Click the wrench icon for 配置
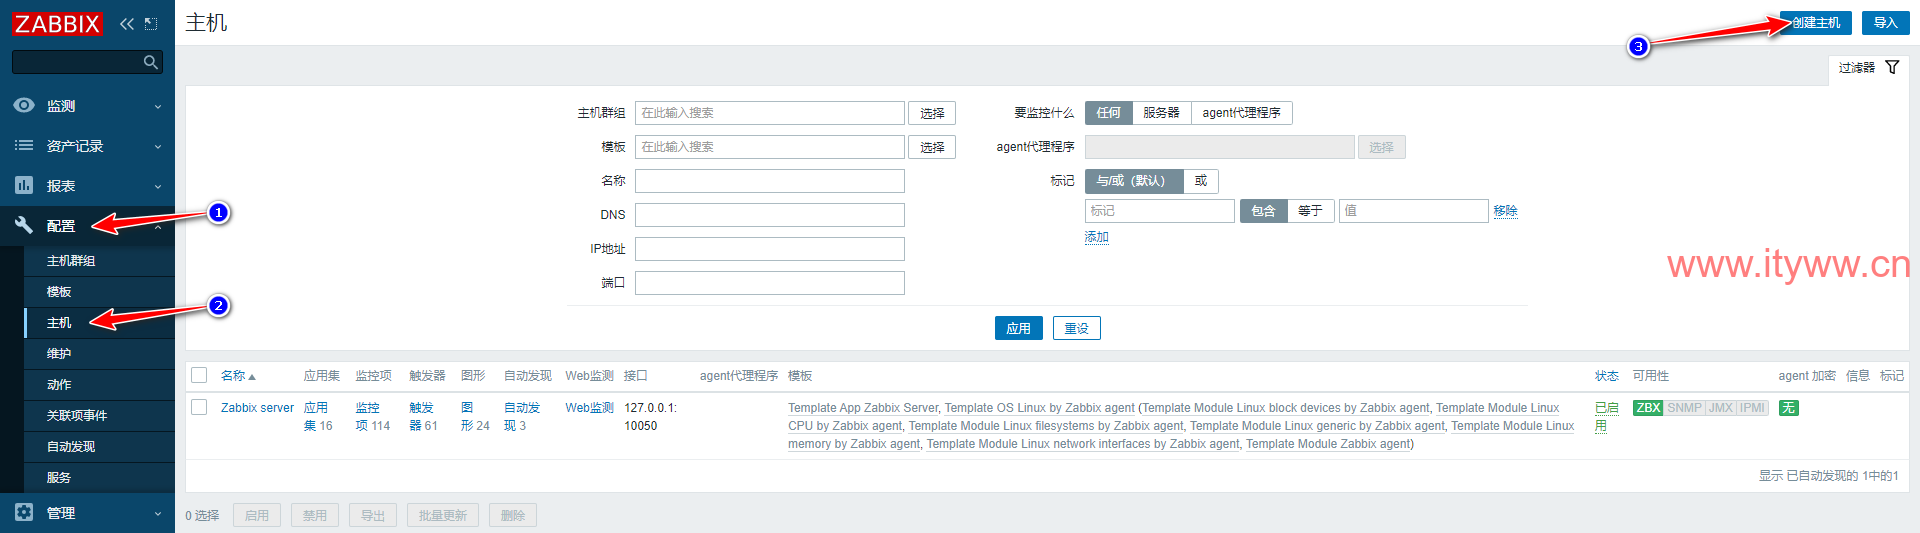Viewport: 1920px width, 533px height. click(x=24, y=225)
